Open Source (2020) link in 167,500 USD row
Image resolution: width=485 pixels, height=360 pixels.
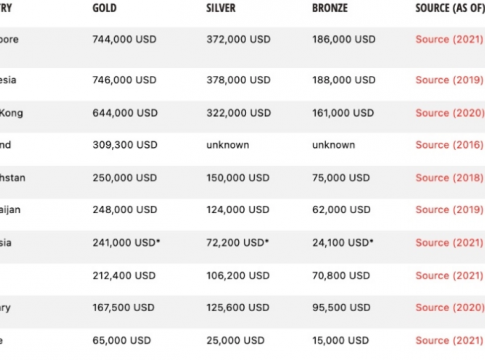pos(449,307)
